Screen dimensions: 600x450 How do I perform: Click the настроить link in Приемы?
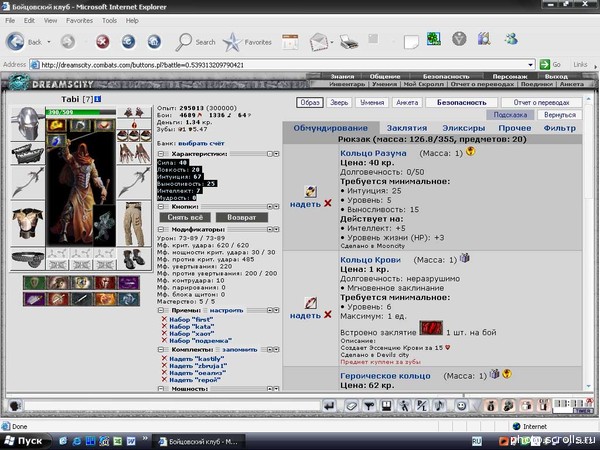[226, 310]
